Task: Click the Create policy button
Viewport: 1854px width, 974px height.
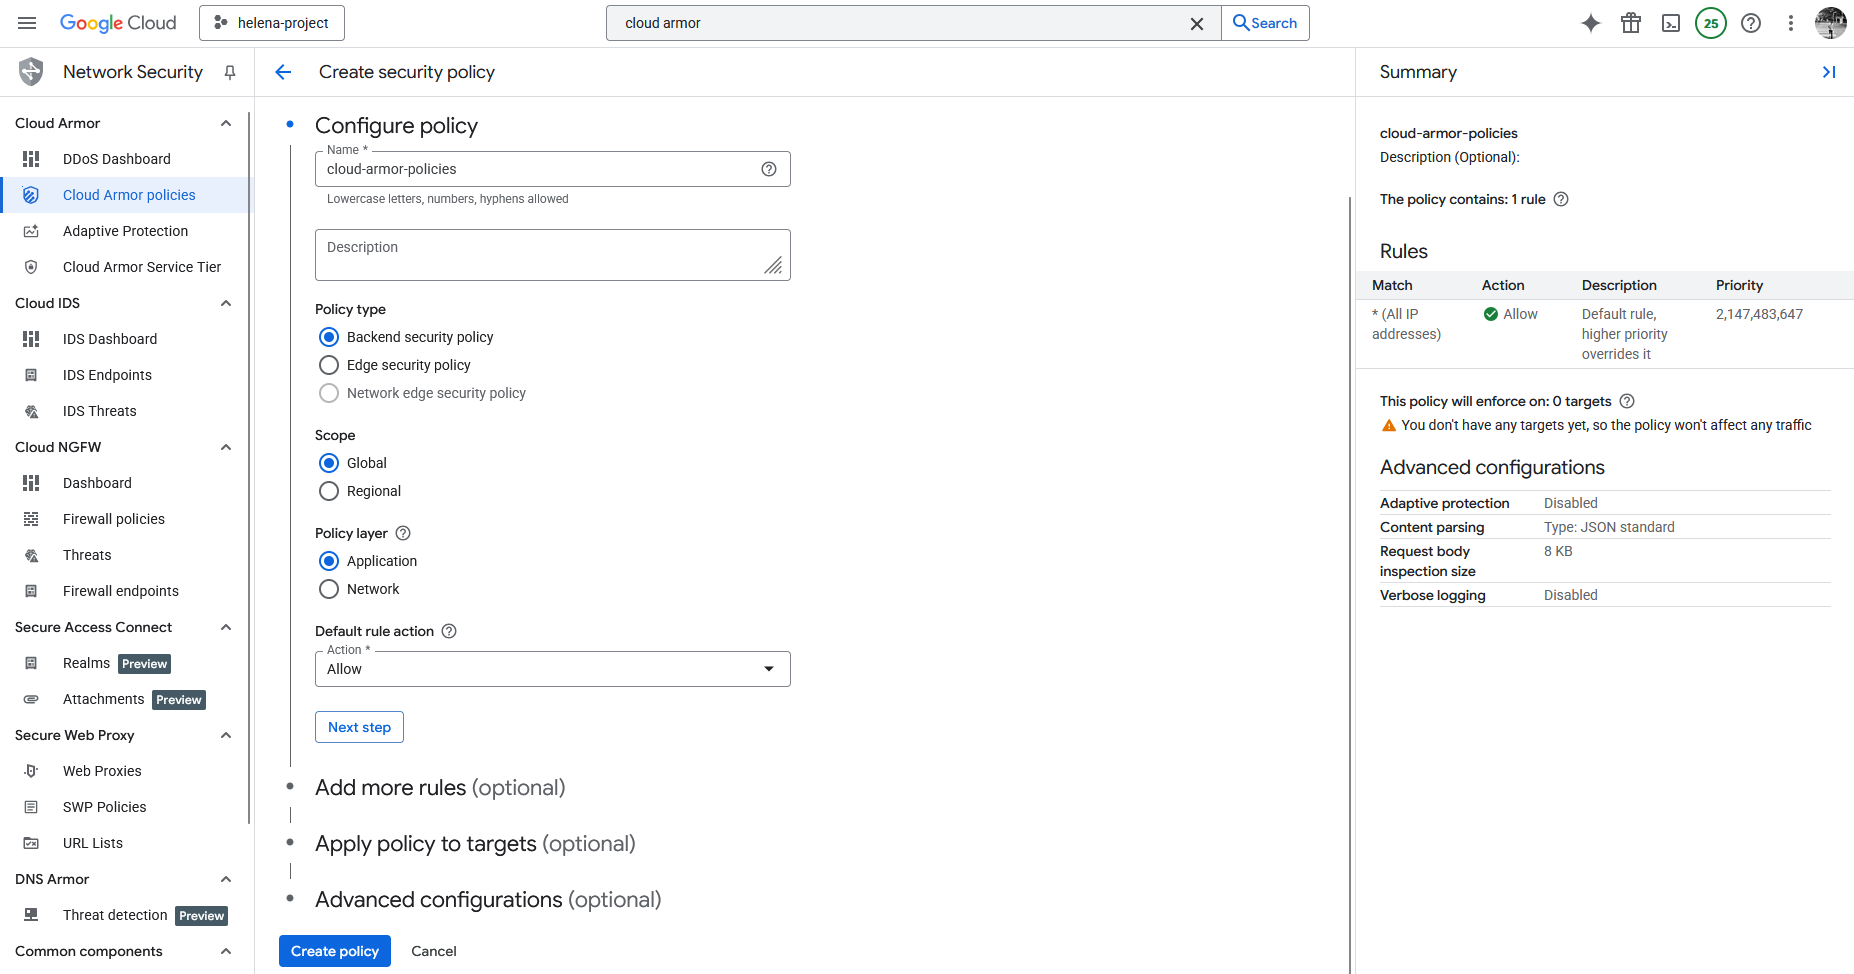Action: (334, 951)
